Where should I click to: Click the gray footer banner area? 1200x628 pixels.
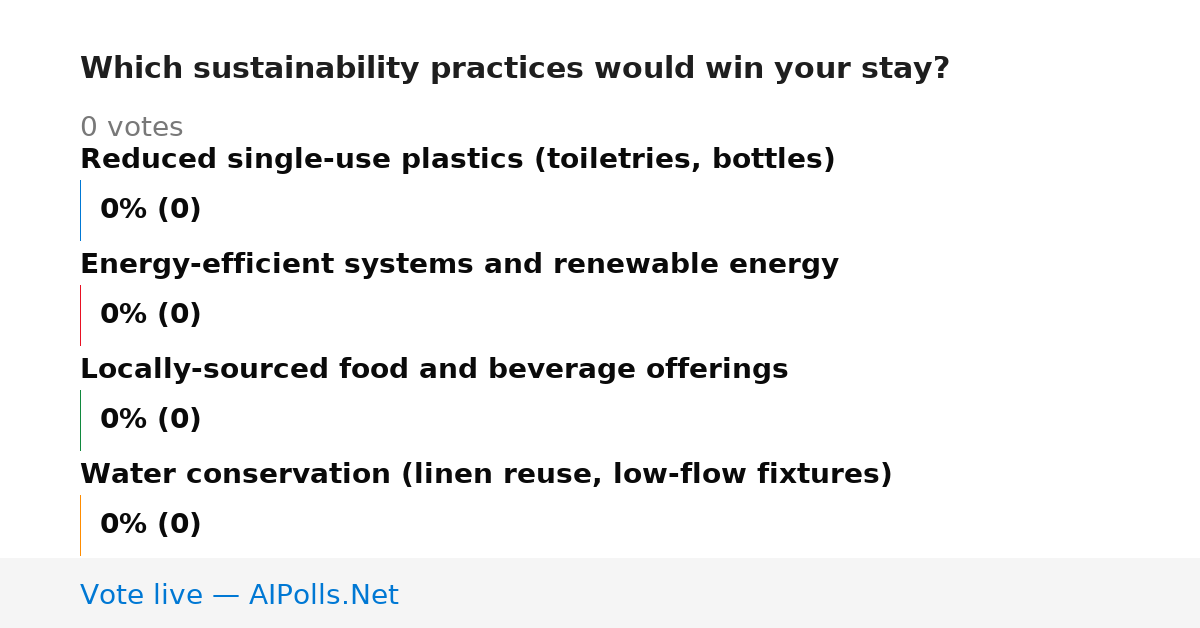600,593
